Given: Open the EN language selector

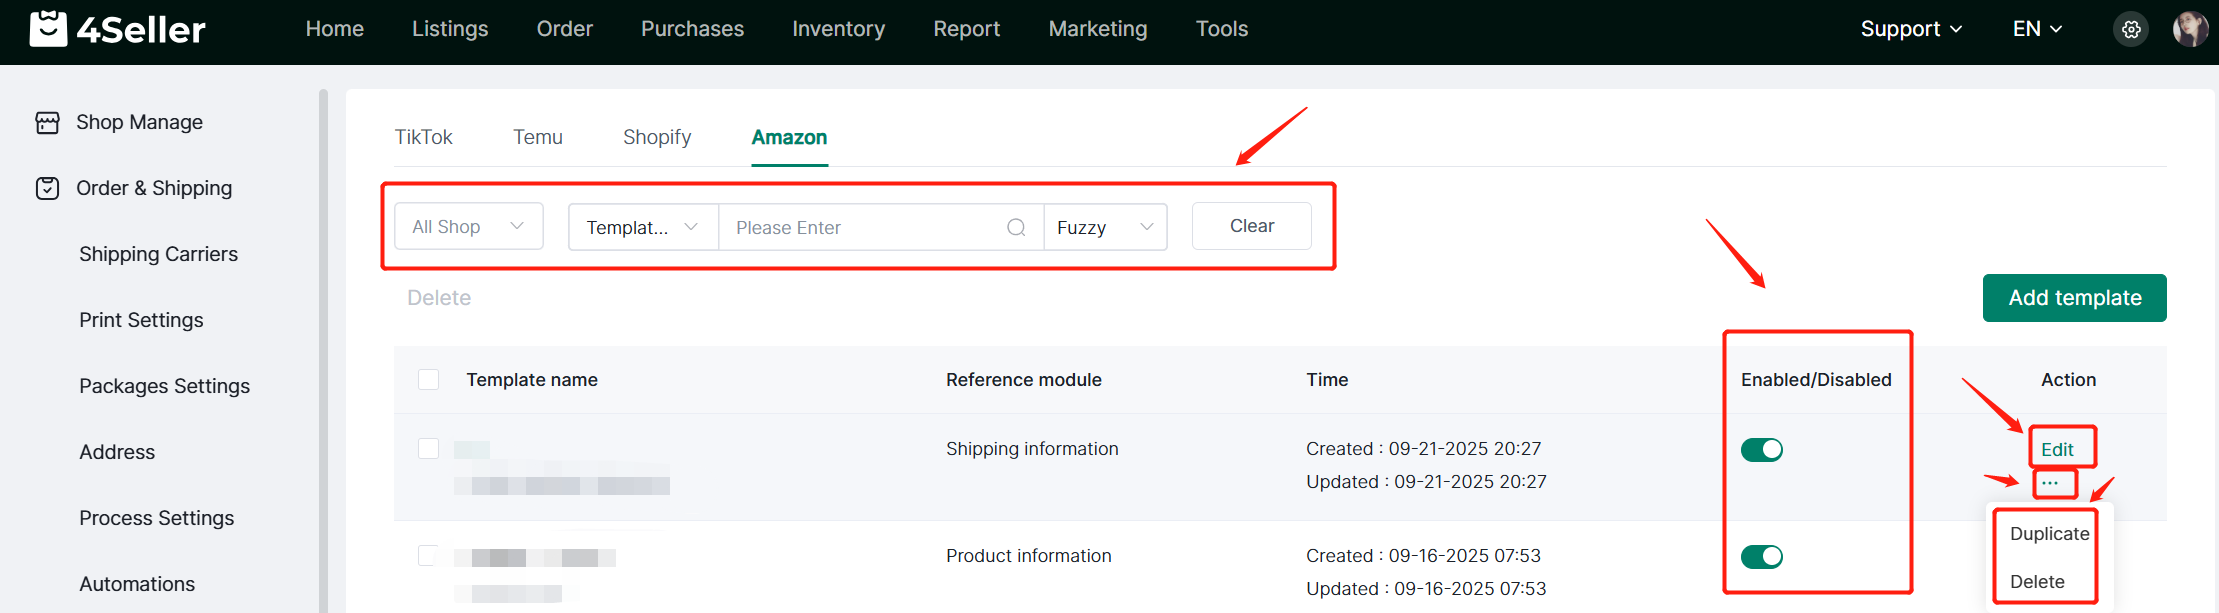Looking at the screenshot, I should tap(2037, 29).
